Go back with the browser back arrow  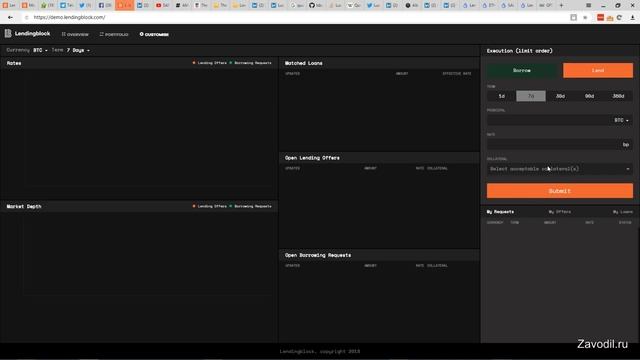(x=10, y=18)
